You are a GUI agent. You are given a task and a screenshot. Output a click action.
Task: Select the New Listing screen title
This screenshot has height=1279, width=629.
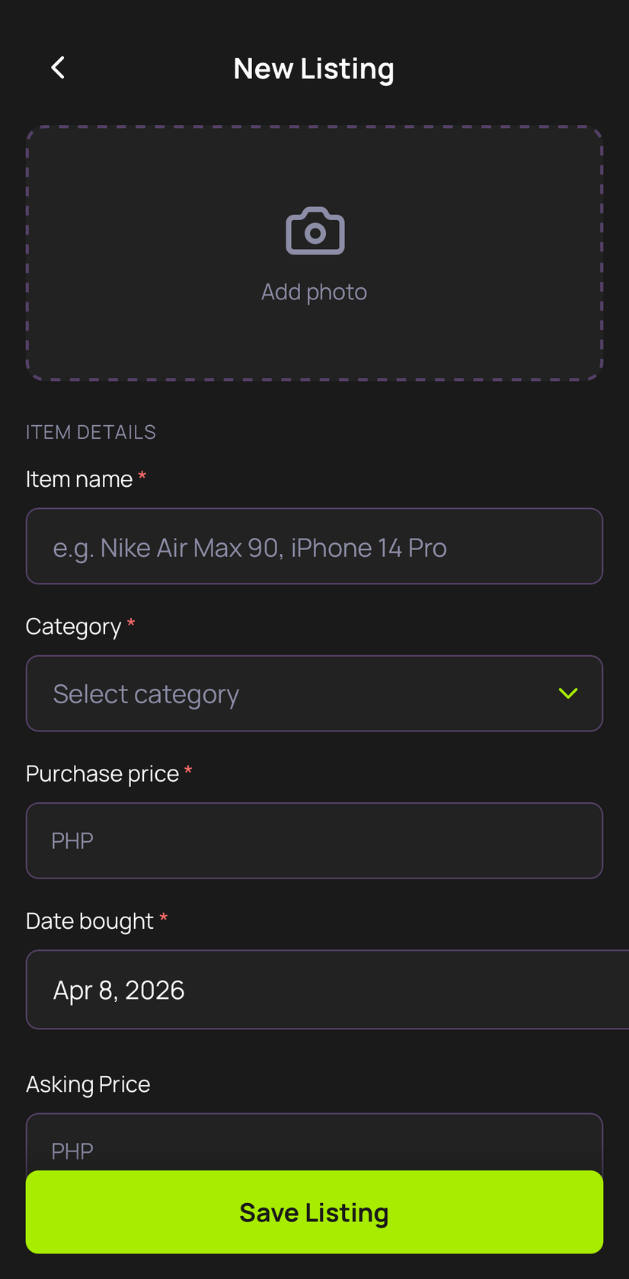(x=314, y=68)
